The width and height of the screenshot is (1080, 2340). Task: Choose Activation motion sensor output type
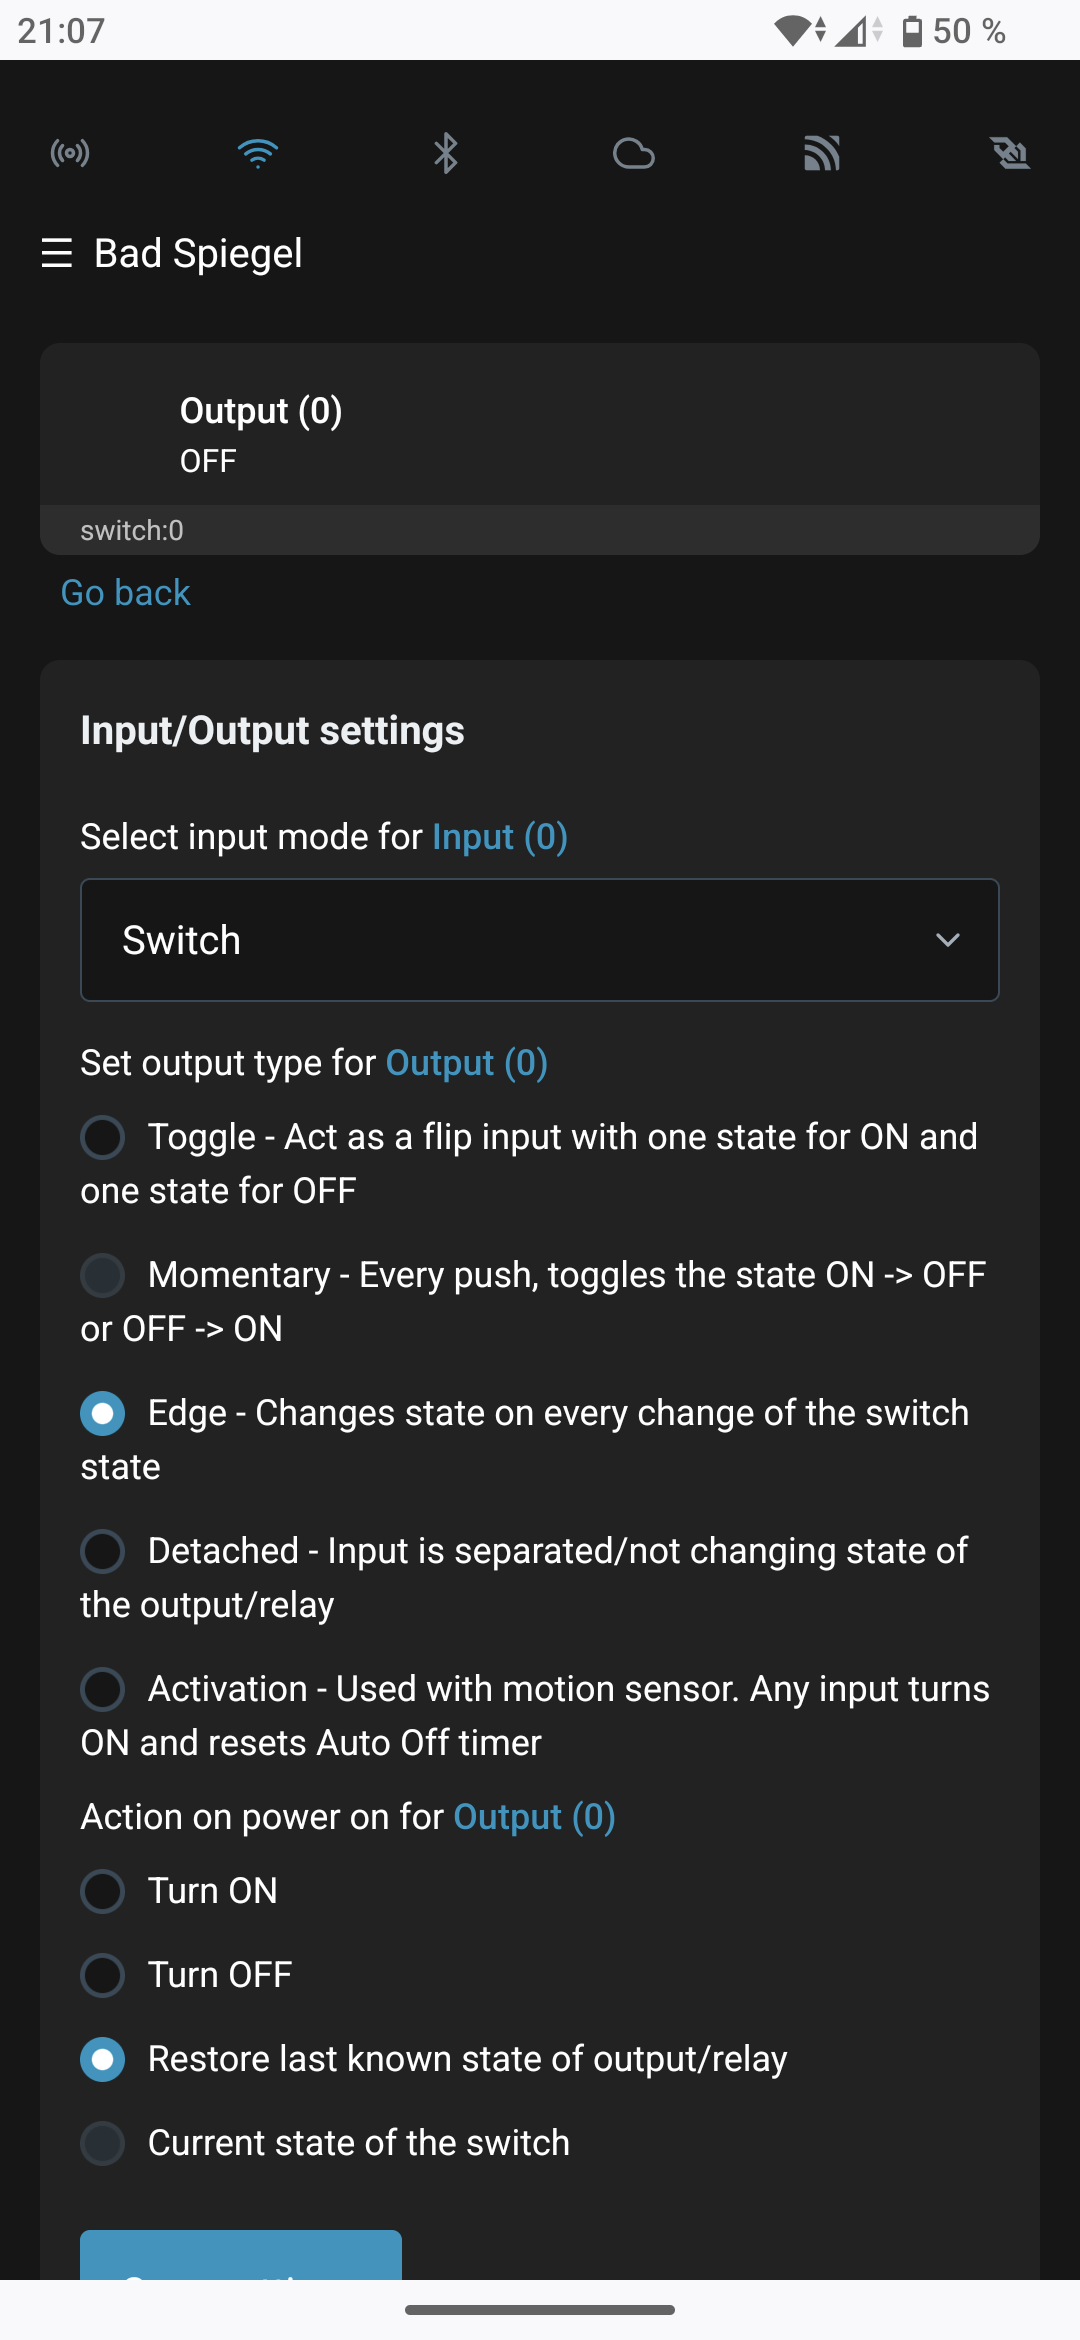coord(103,1690)
